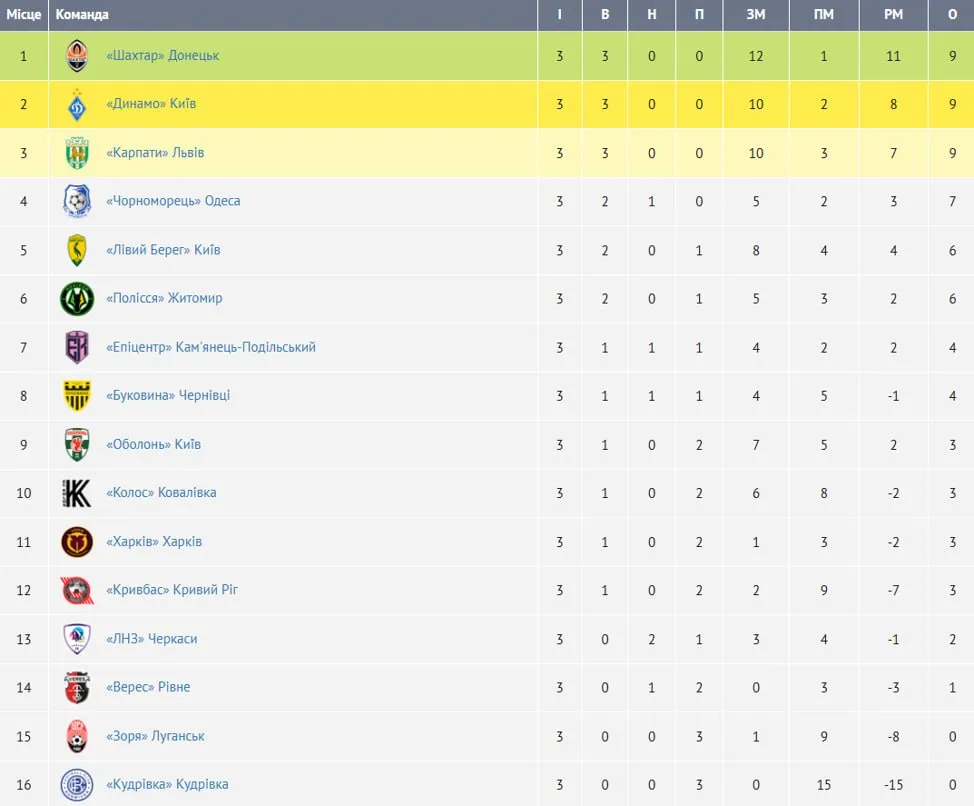
Task: Select the Polissya Zhytomyr wolf logo
Action: (x=77, y=299)
